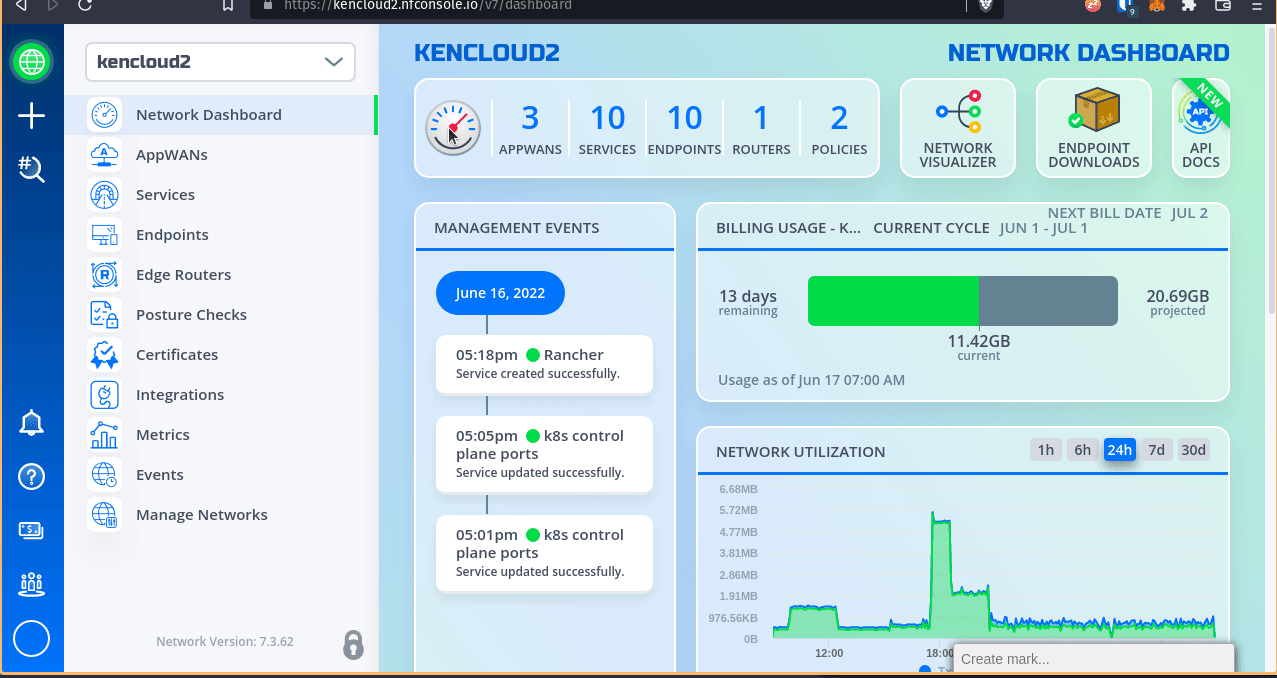Select Network Dashboard in the navigation
The width and height of the screenshot is (1277, 678).
click(220, 115)
